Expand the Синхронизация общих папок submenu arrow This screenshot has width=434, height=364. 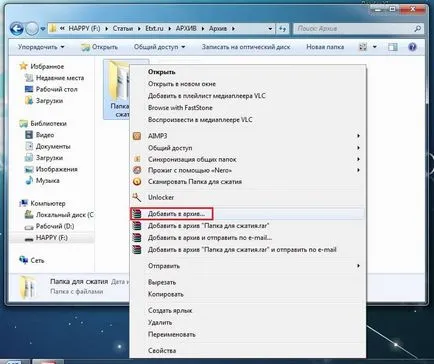[358, 159]
